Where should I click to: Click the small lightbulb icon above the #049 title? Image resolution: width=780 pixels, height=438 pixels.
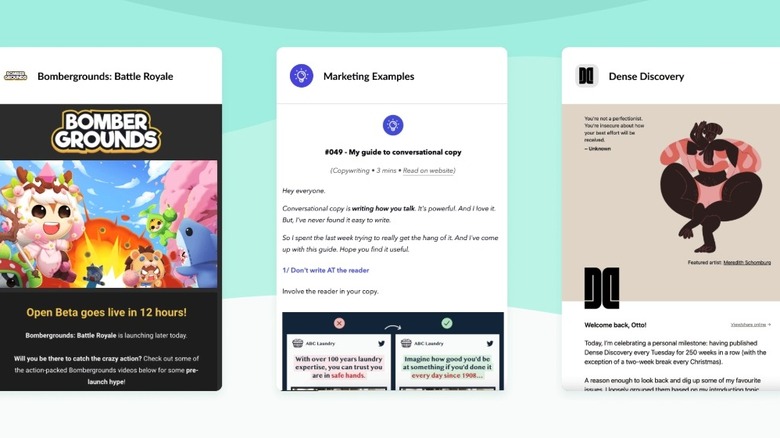click(x=393, y=125)
